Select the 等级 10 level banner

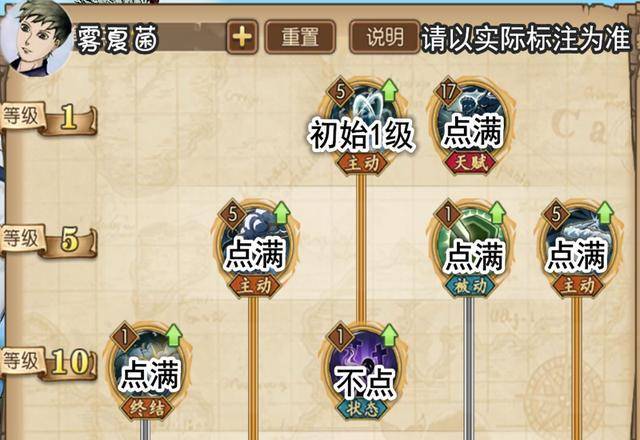pyautogui.click(x=49, y=363)
